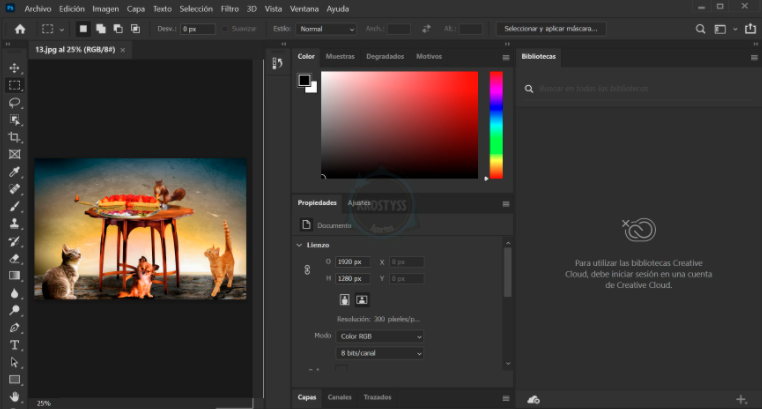Switch to the Muestras tab
762x409 pixels.
pyautogui.click(x=340, y=56)
